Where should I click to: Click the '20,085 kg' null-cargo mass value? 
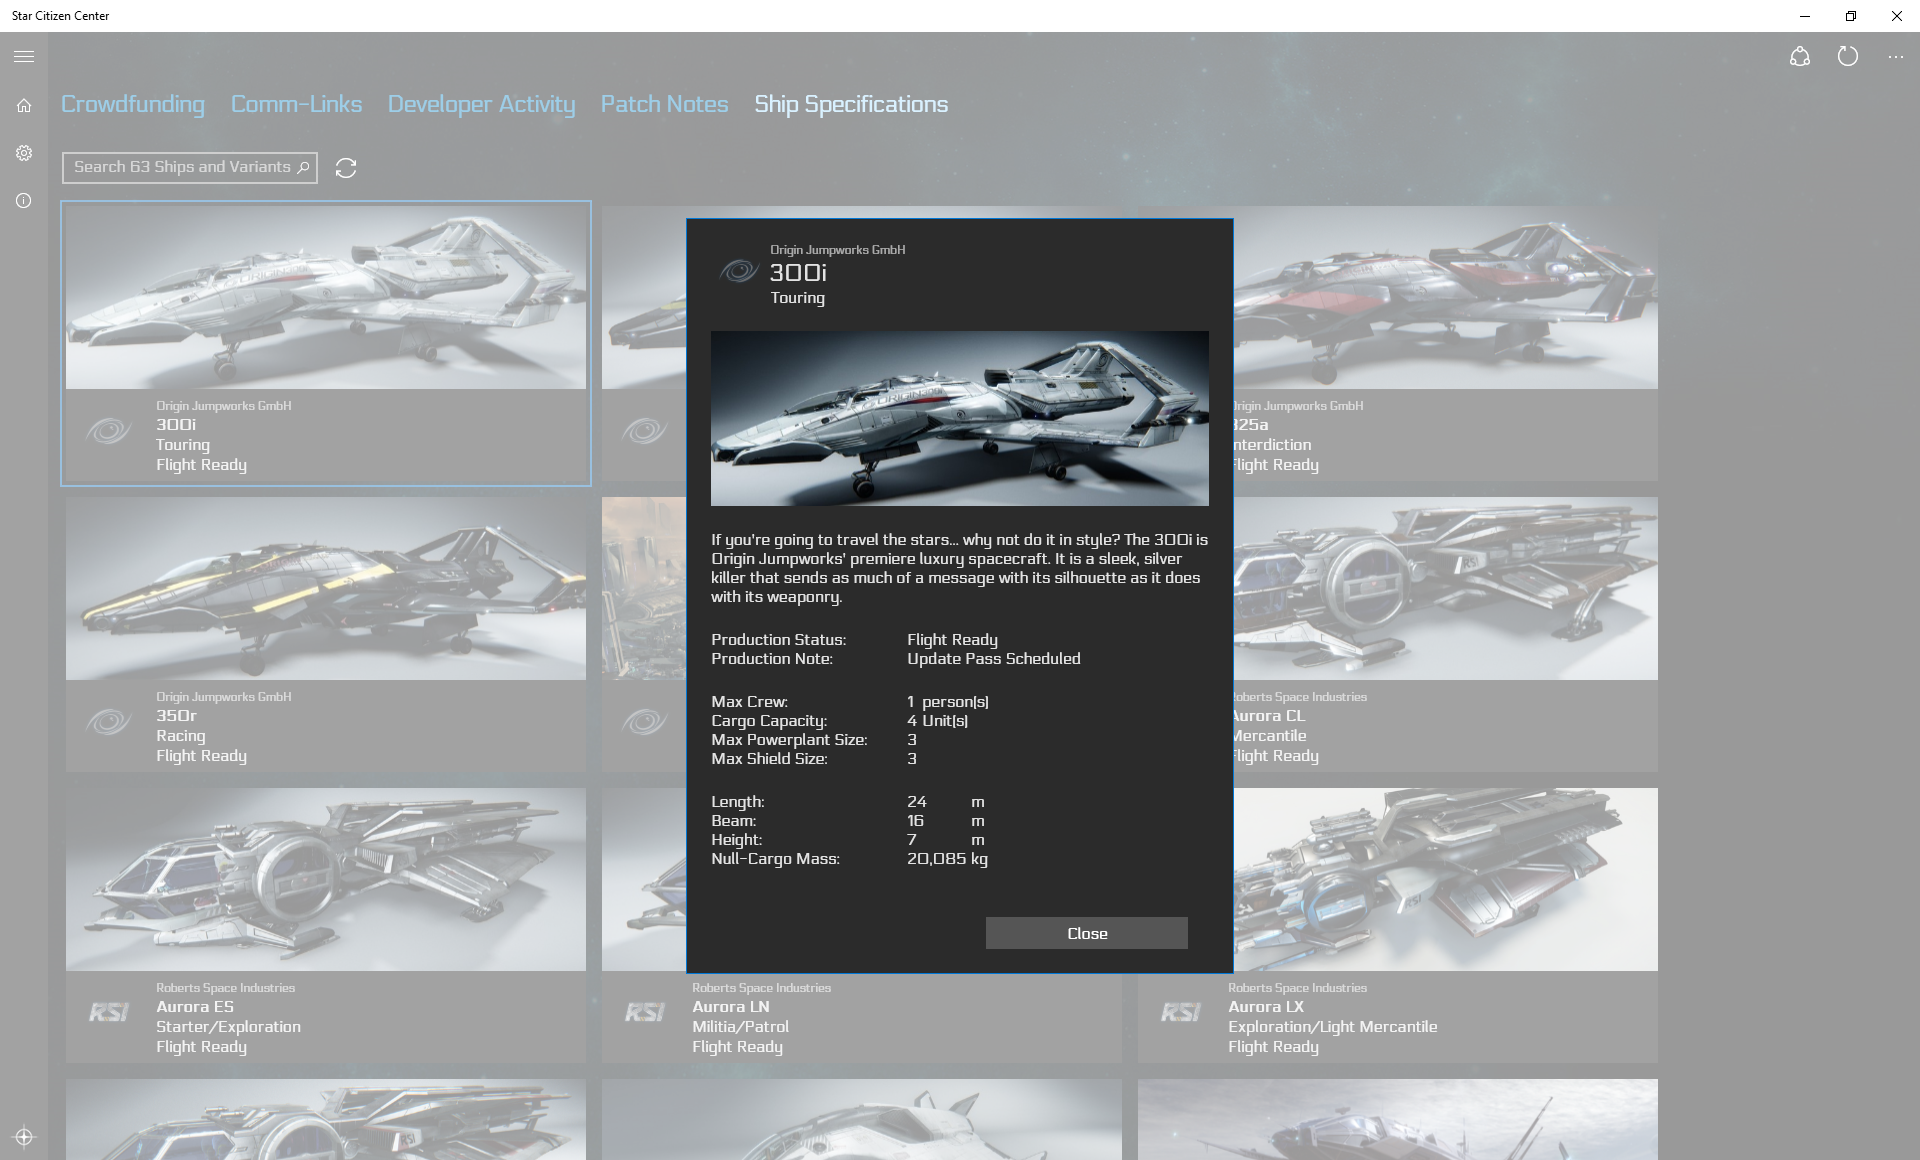point(947,859)
